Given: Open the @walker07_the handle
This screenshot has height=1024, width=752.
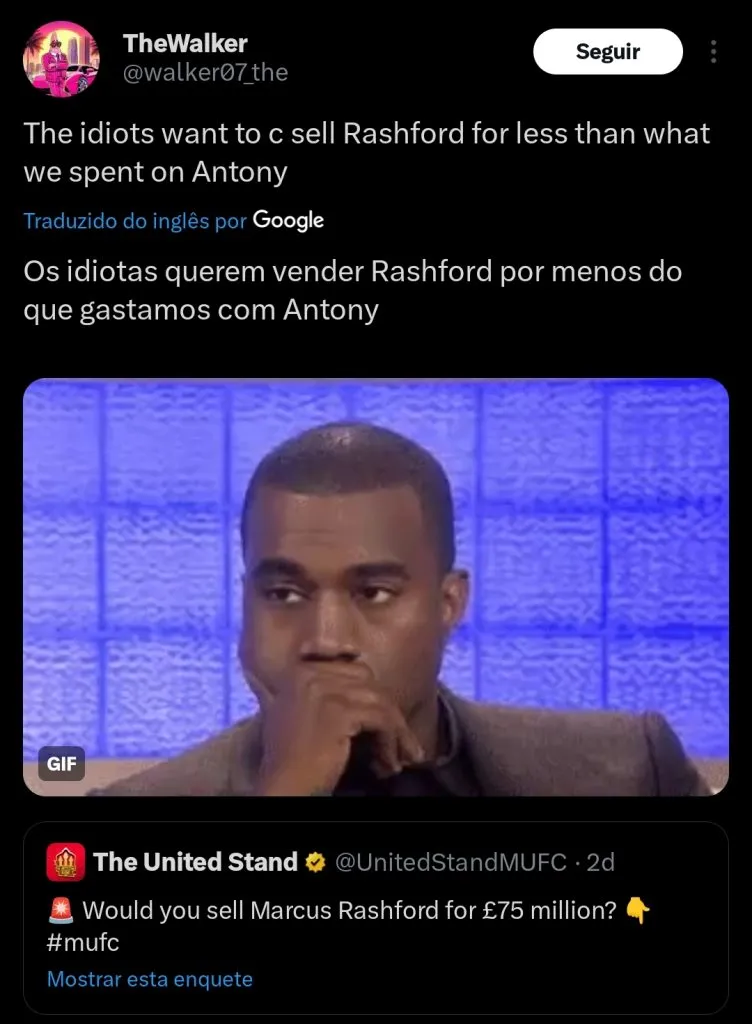Looking at the screenshot, I should point(206,72).
